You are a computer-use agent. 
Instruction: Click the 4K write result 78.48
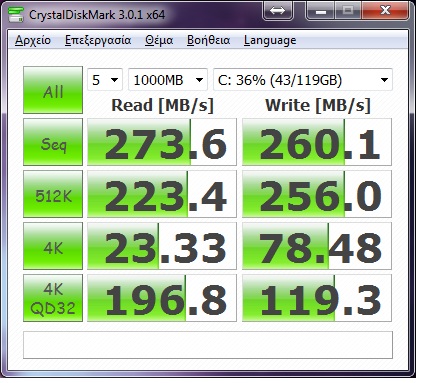317,246
